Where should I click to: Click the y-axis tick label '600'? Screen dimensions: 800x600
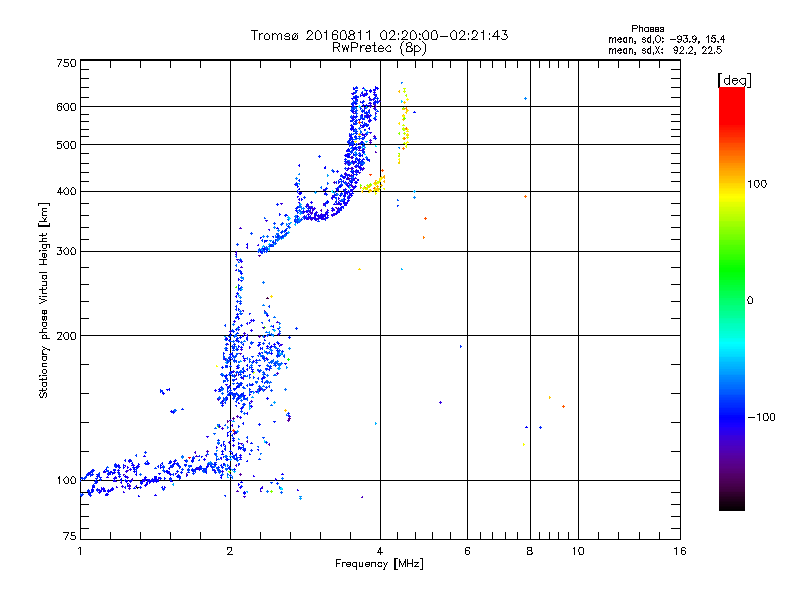click(66, 107)
